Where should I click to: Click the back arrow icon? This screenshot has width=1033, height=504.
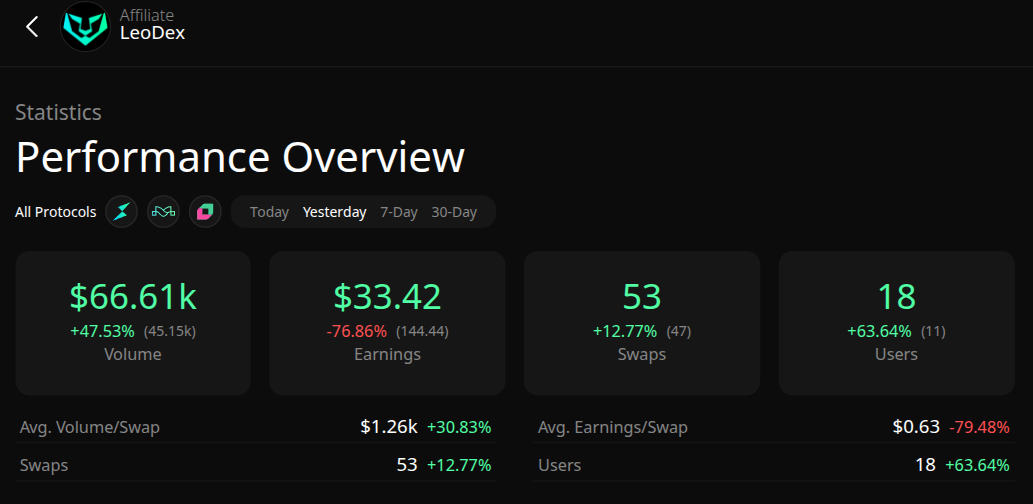[x=32, y=27]
